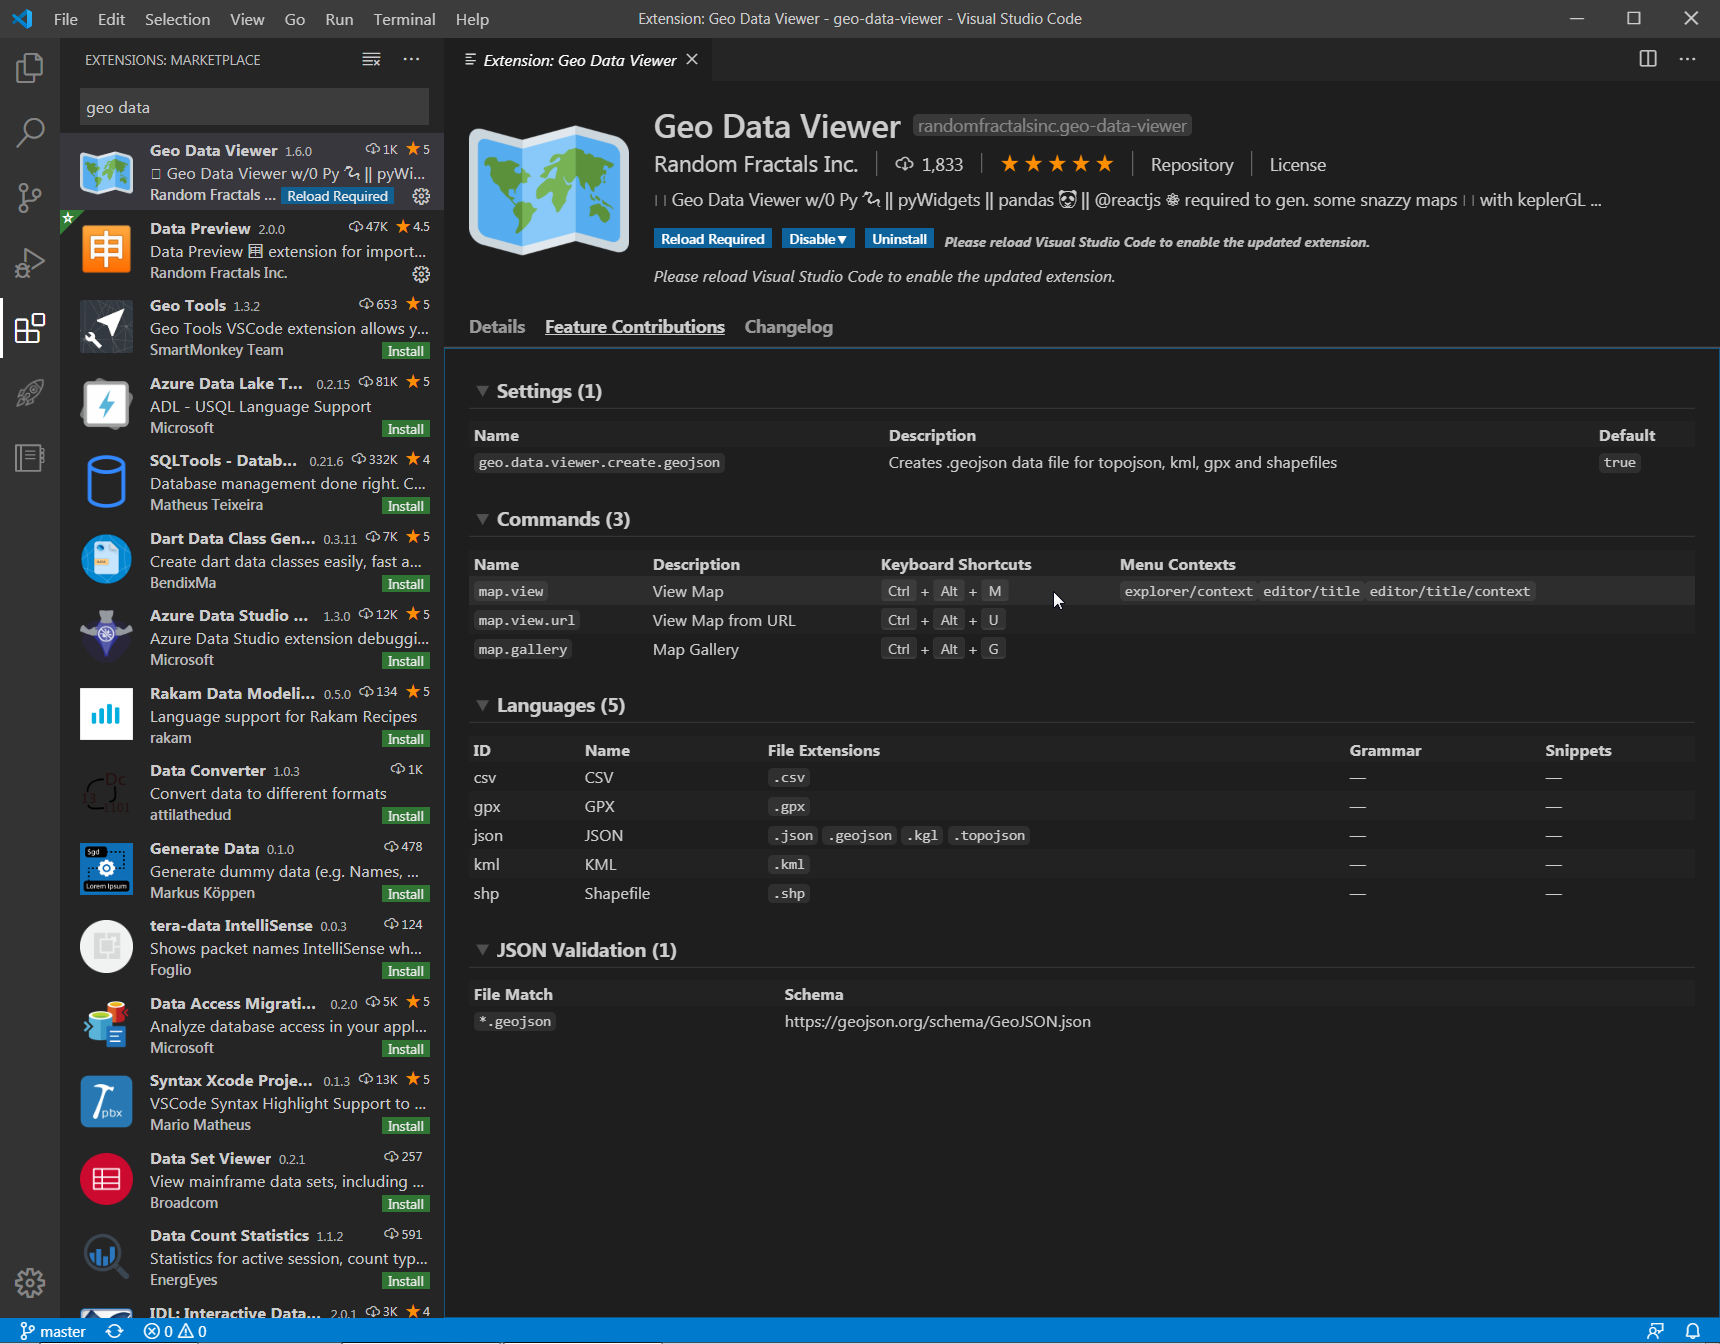The width and height of the screenshot is (1720, 1344).
Task: Click the Geo Data Viewer map logo
Action: [549, 190]
